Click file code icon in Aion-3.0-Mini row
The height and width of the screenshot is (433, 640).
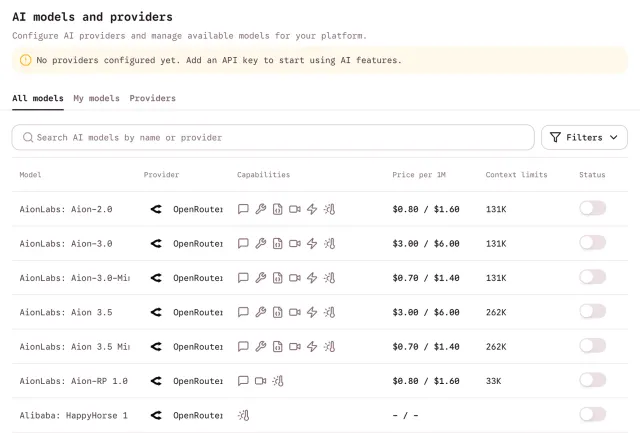point(278,278)
